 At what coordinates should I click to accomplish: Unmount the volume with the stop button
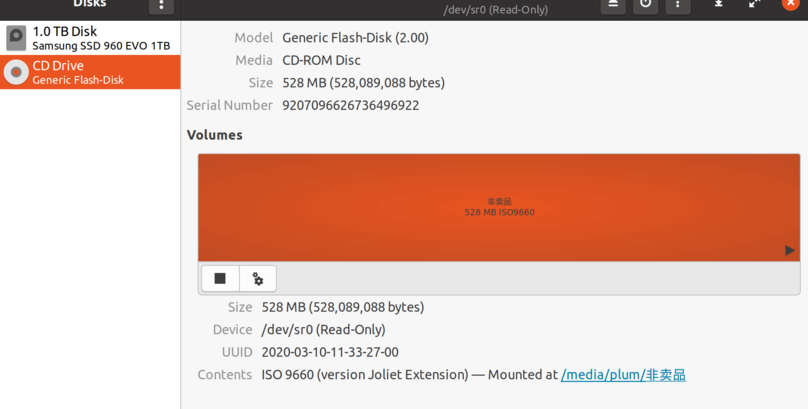point(220,279)
